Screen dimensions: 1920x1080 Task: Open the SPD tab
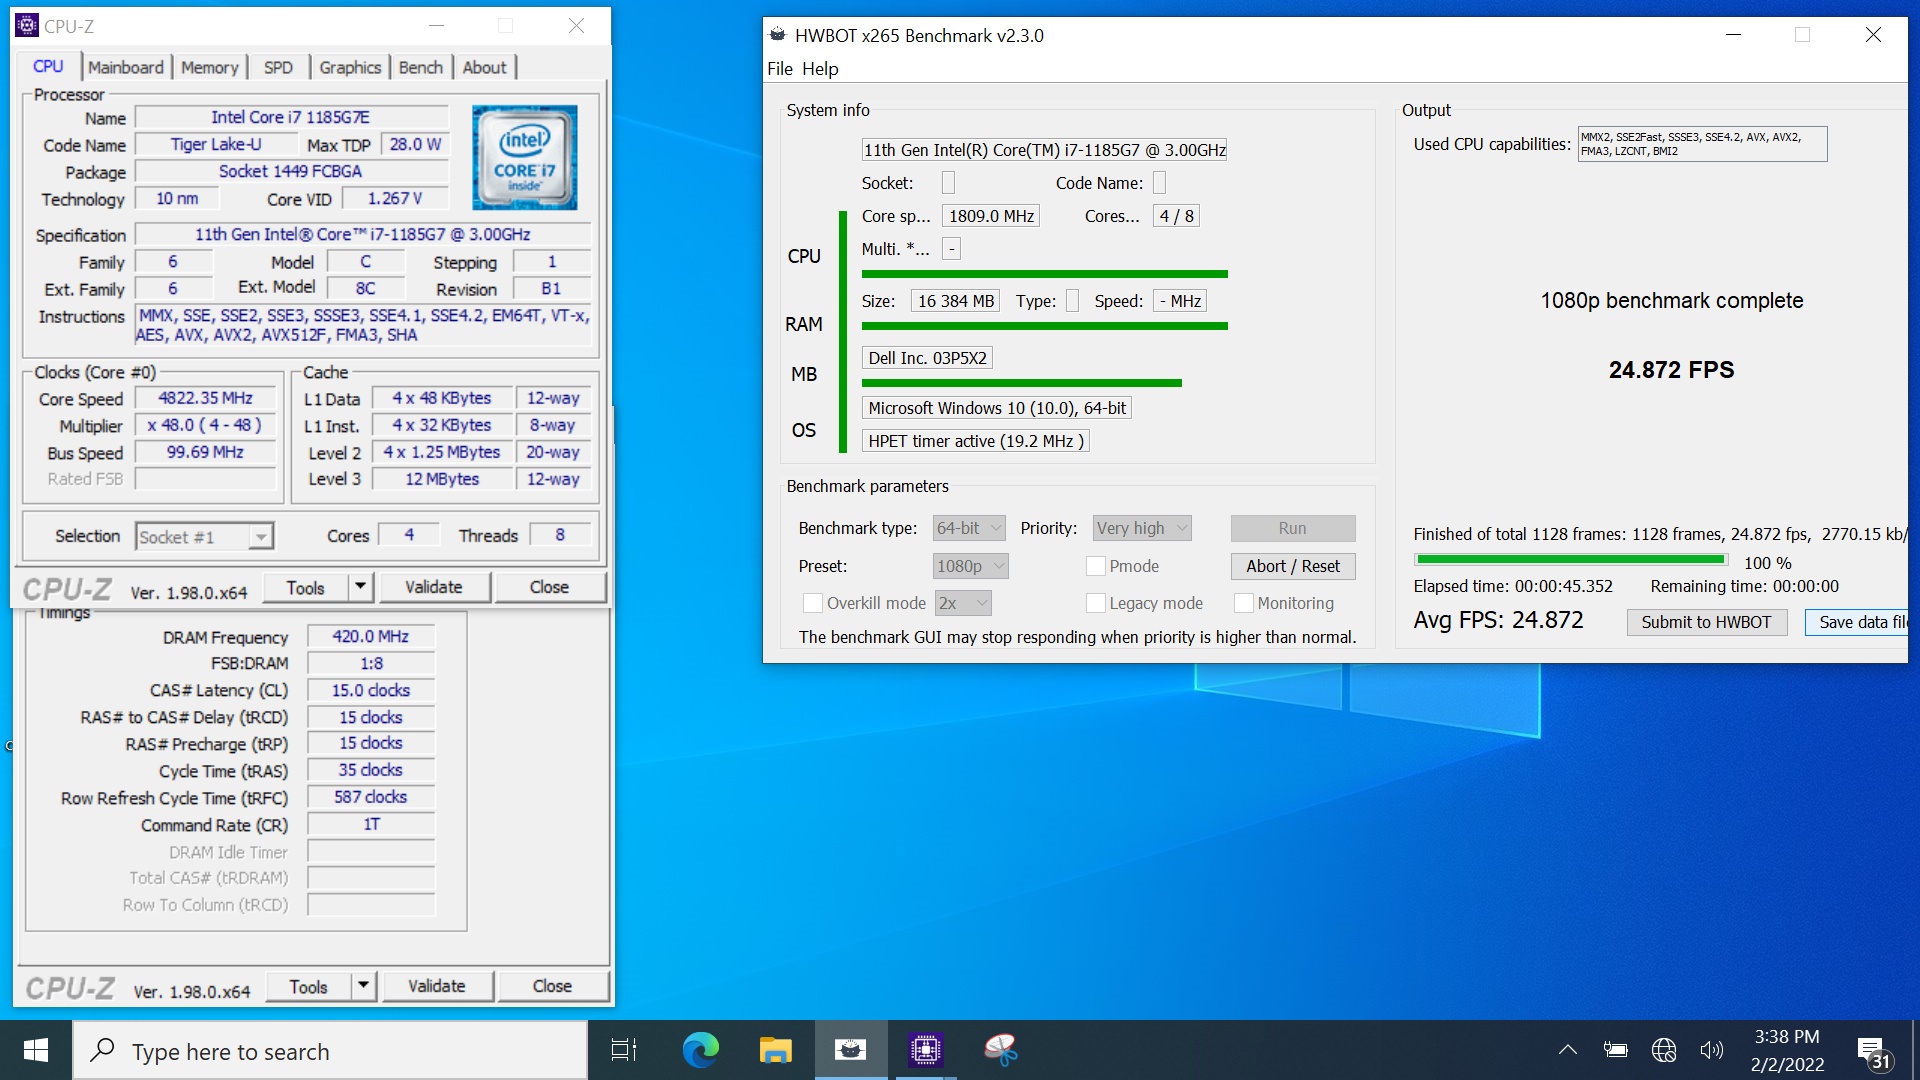pyautogui.click(x=278, y=67)
